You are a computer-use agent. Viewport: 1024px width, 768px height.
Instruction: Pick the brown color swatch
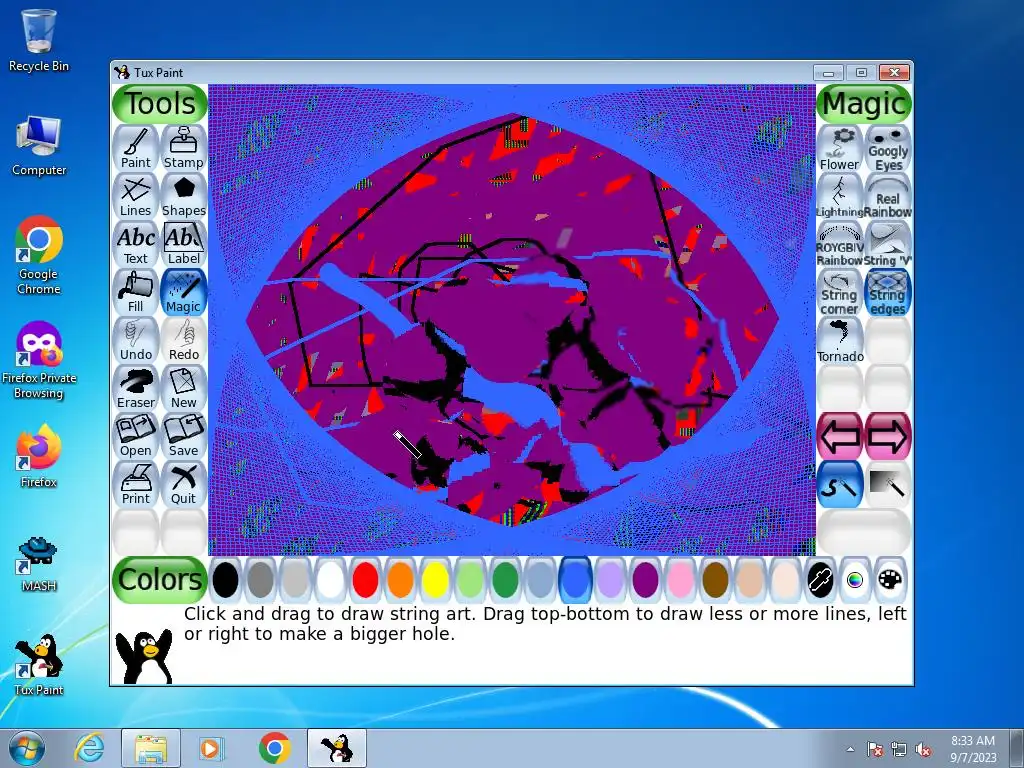715,579
